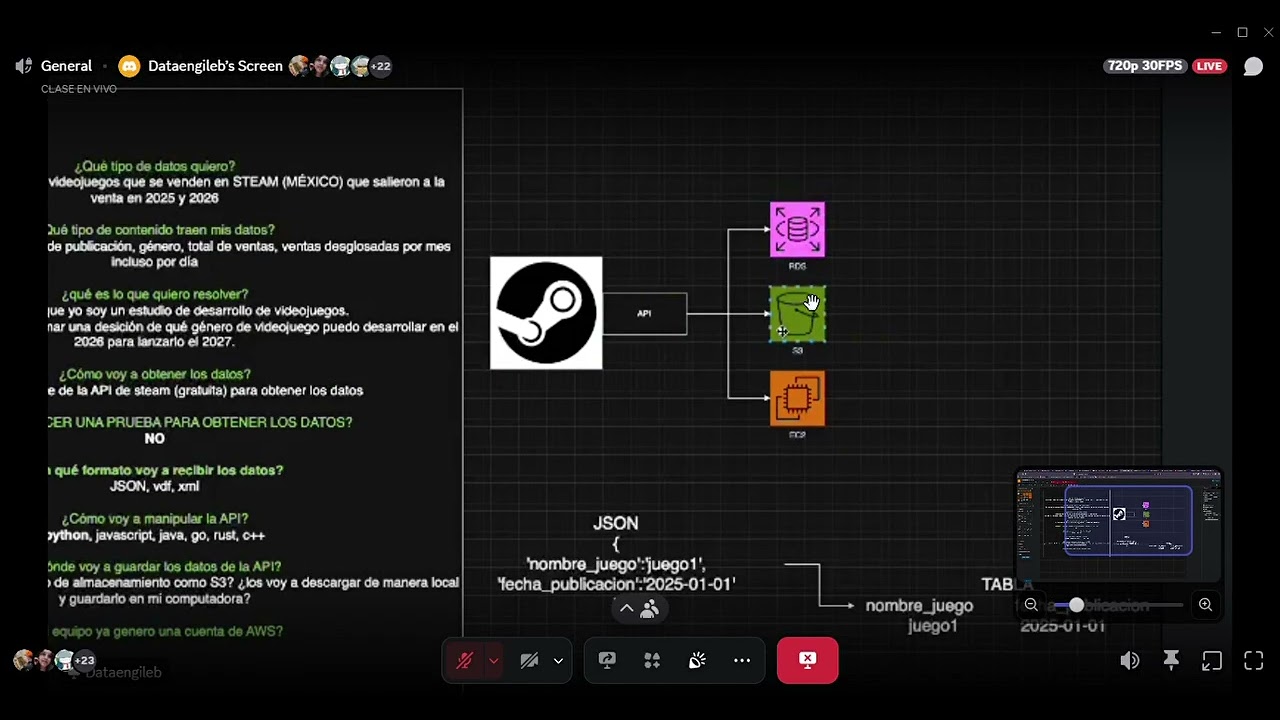The image size is (1280, 720).
Task: Toggle the camera on or off
Action: click(529, 660)
